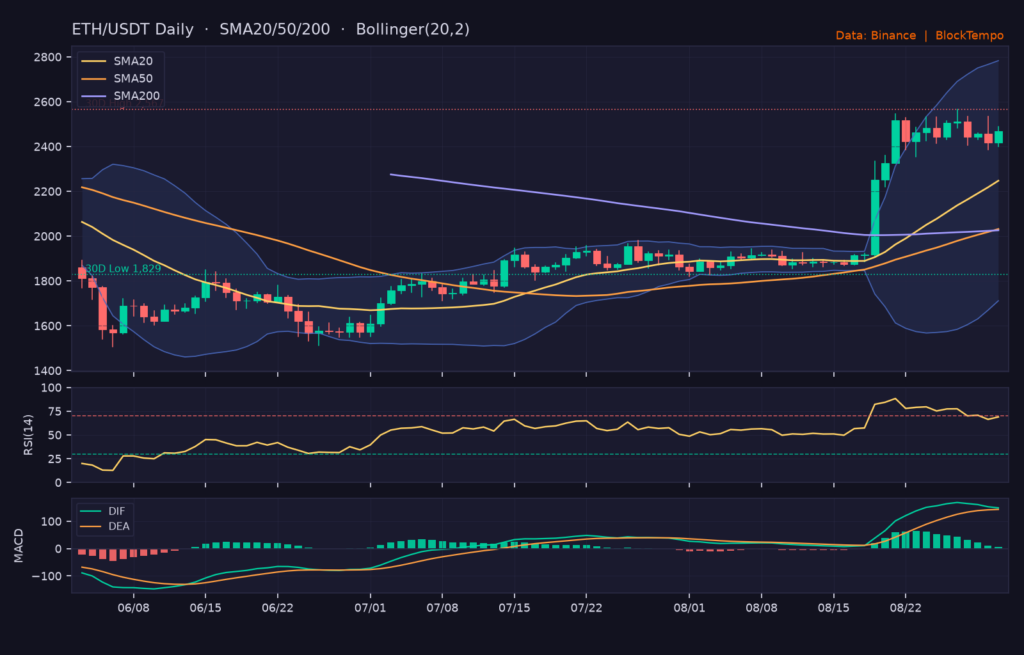The image size is (1024, 655).
Task: Click the MACD panel axis title
Action: point(18,546)
